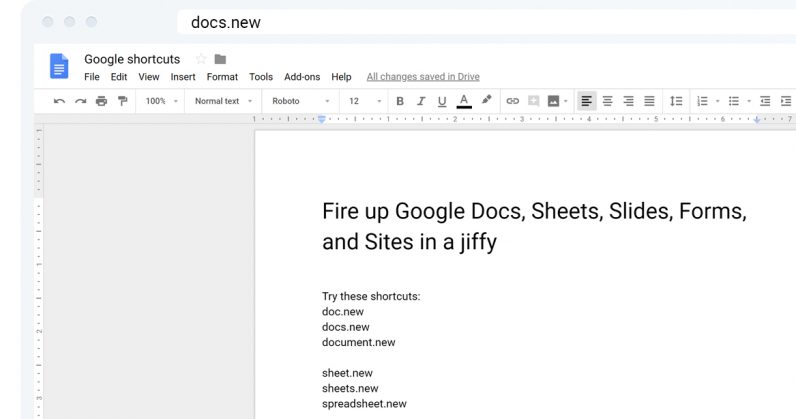This screenshot has height=419, width=796.
Task: Open the Tools menu
Action: [x=261, y=77]
